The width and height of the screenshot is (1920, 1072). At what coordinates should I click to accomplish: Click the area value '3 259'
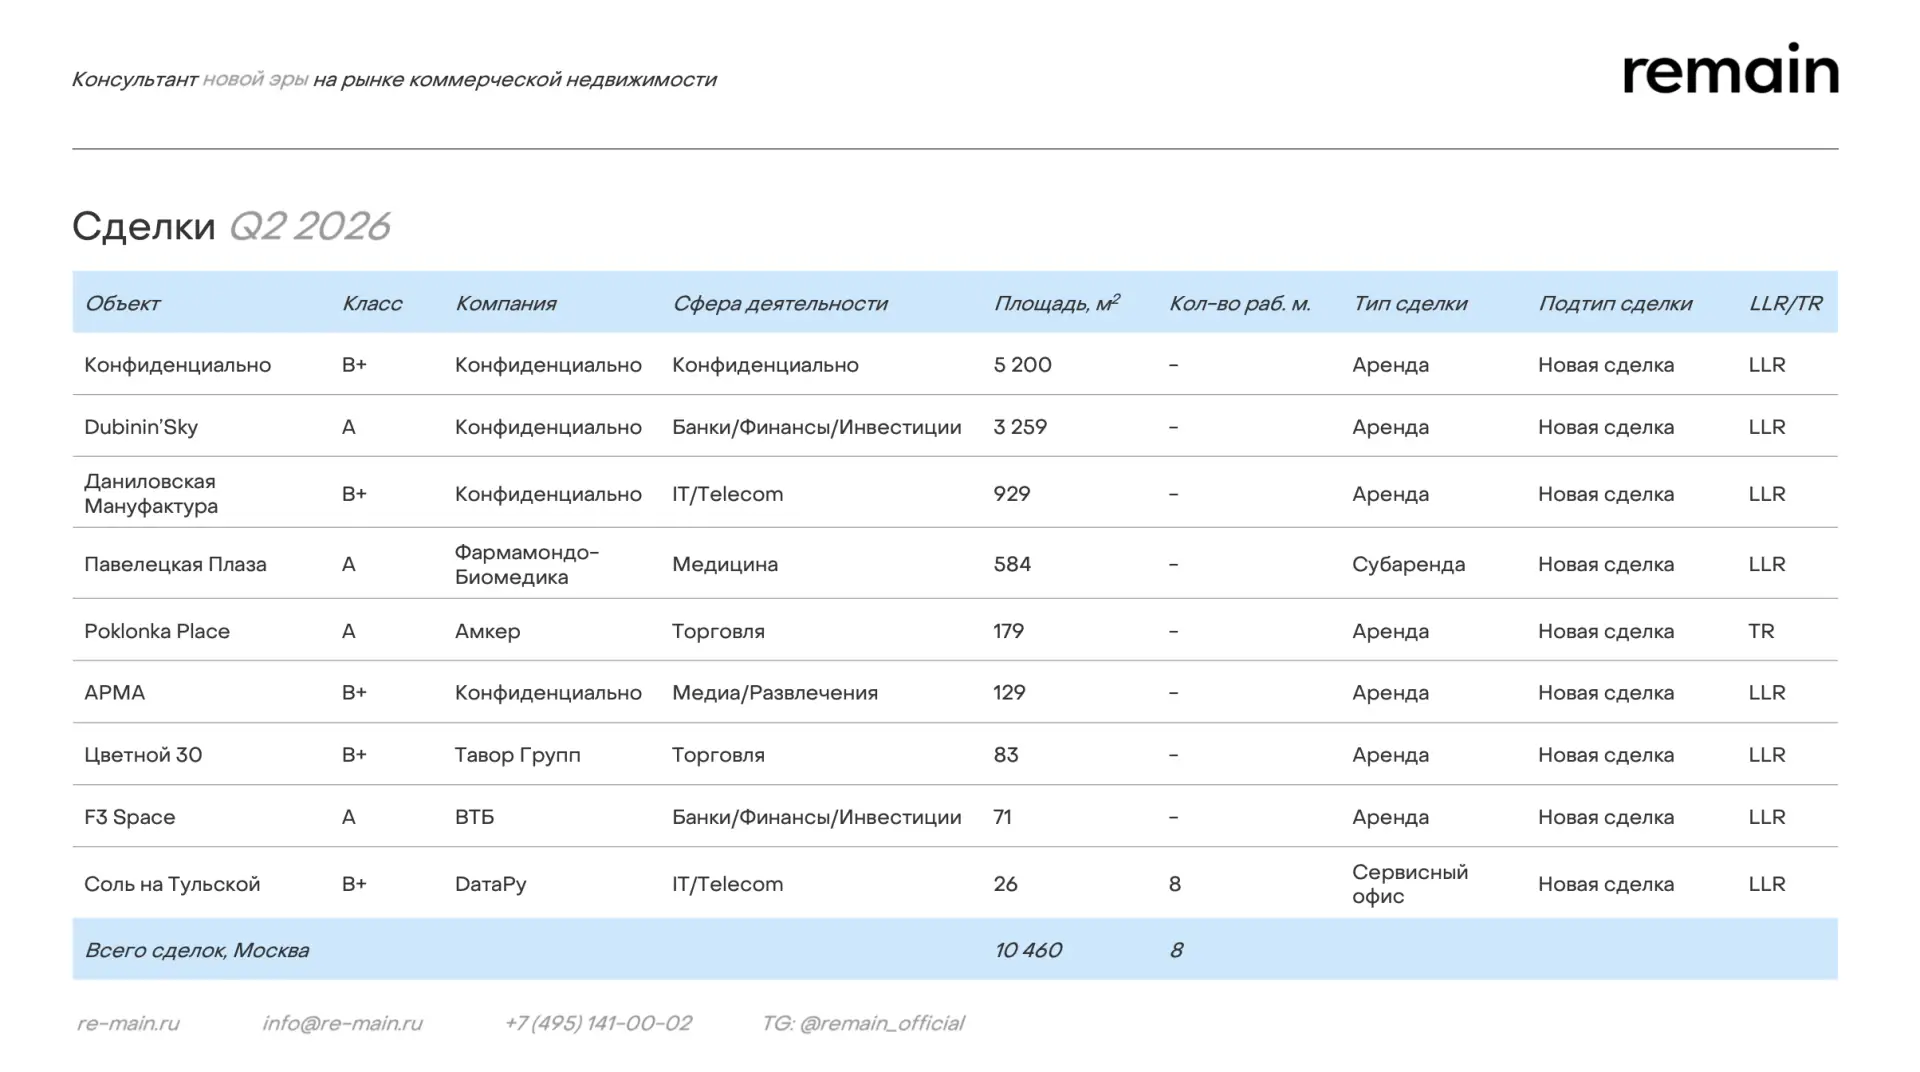(x=1020, y=427)
